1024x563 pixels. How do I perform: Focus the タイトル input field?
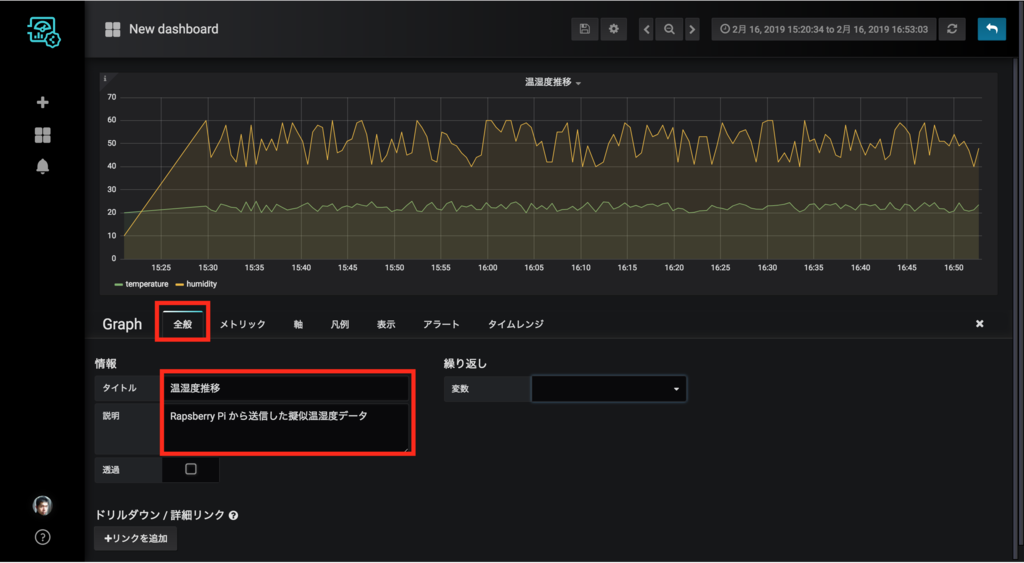(x=285, y=388)
